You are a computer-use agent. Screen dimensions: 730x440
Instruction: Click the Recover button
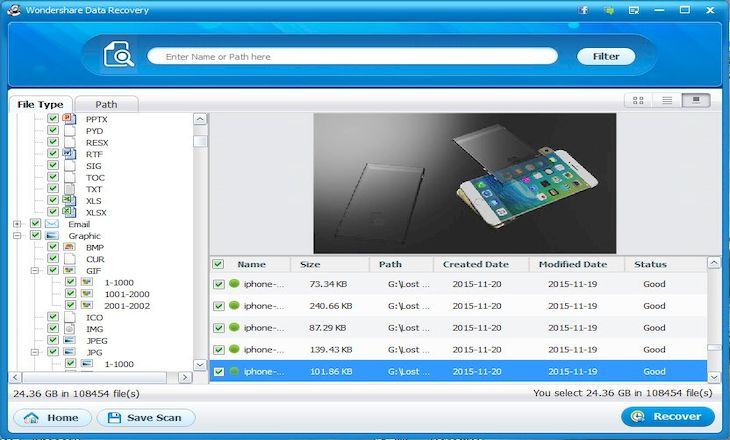point(668,416)
